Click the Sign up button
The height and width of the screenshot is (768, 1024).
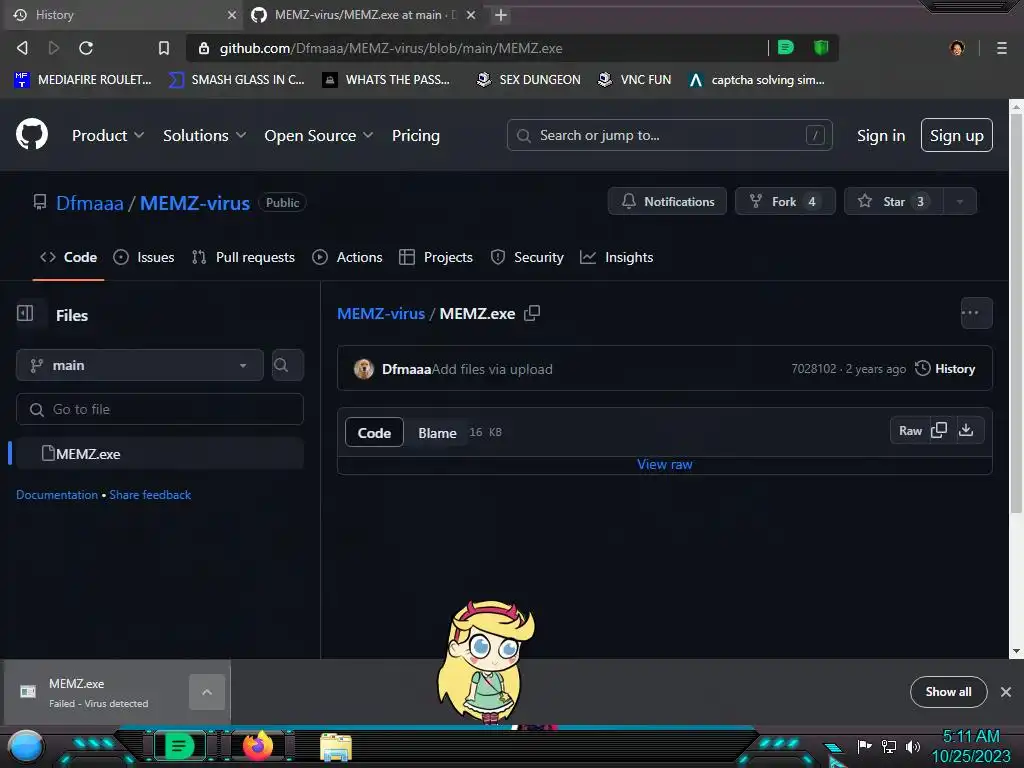pos(957,135)
